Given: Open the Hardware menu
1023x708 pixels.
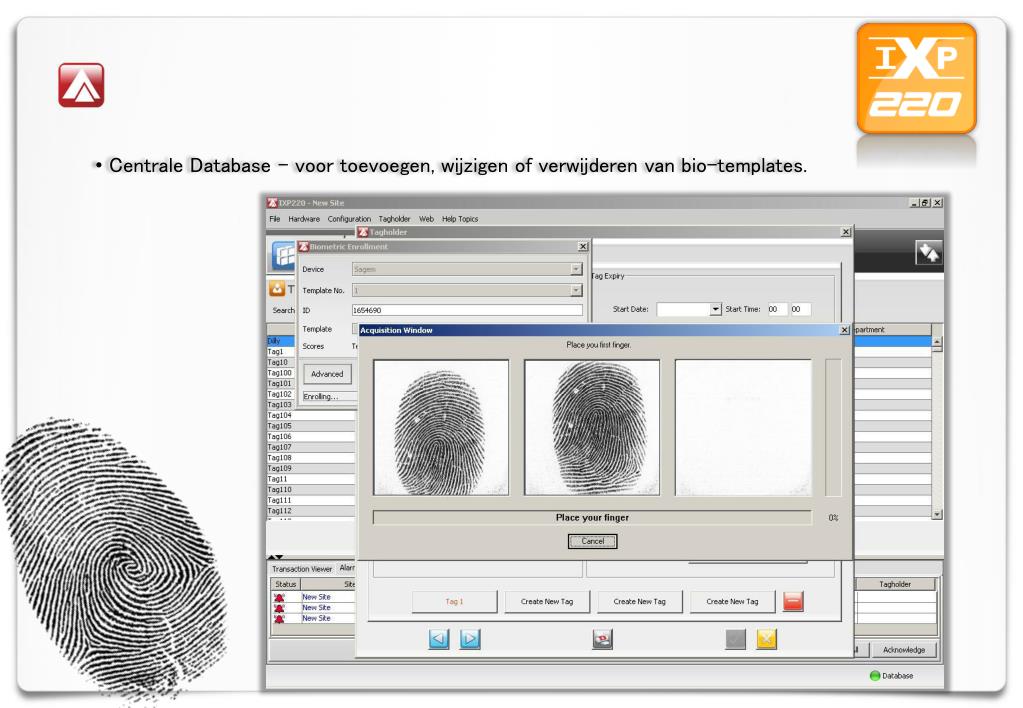Looking at the screenshot, I should pos(304,219).
